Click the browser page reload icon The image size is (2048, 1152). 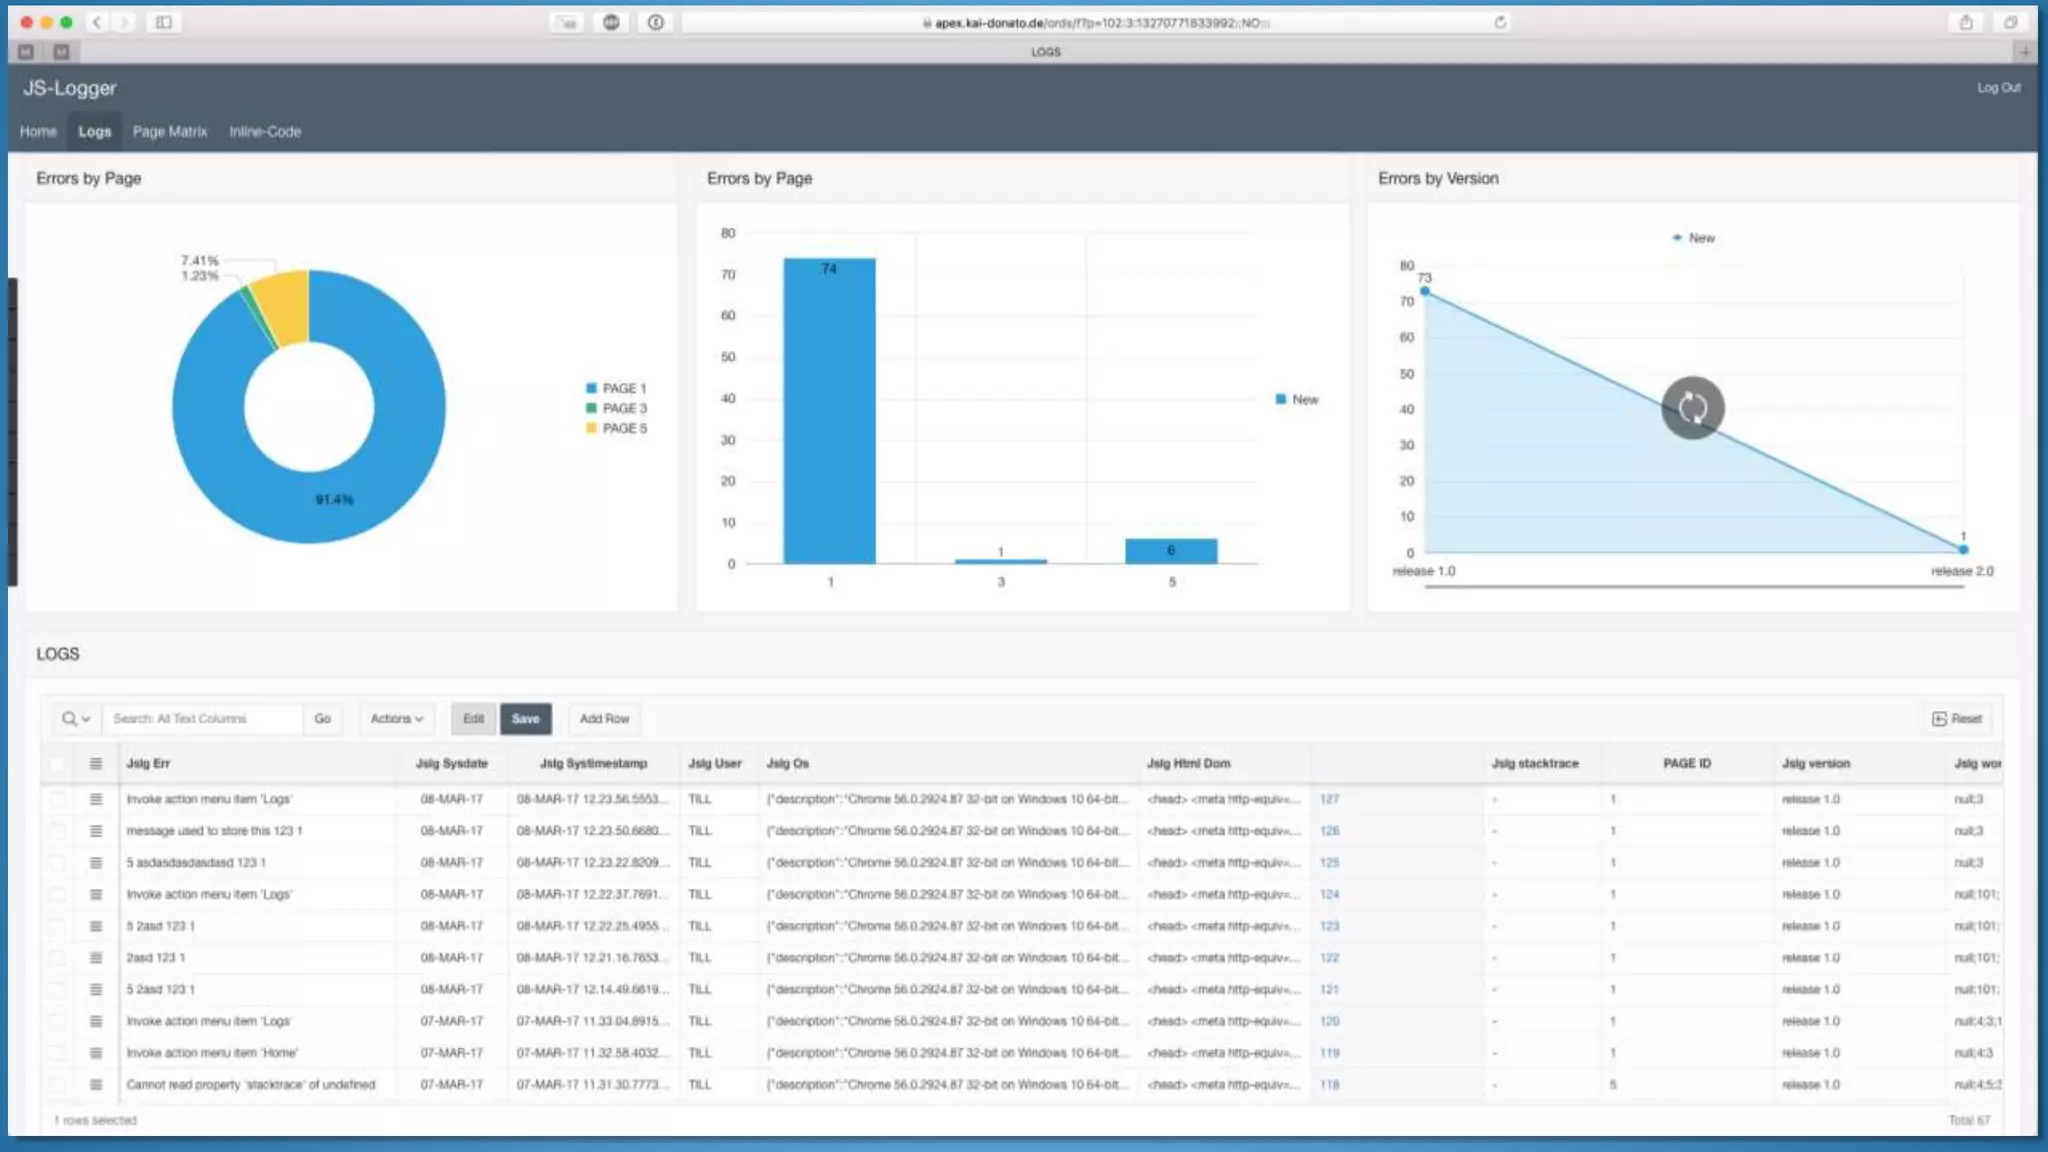click(x=1500, y=22)
